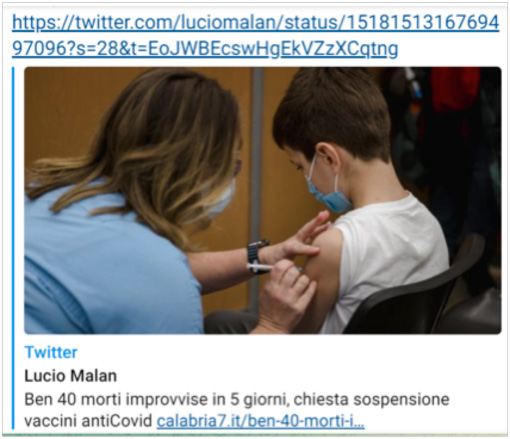Click the second URL line starting with 97096?s=28

tap(205, 49)
